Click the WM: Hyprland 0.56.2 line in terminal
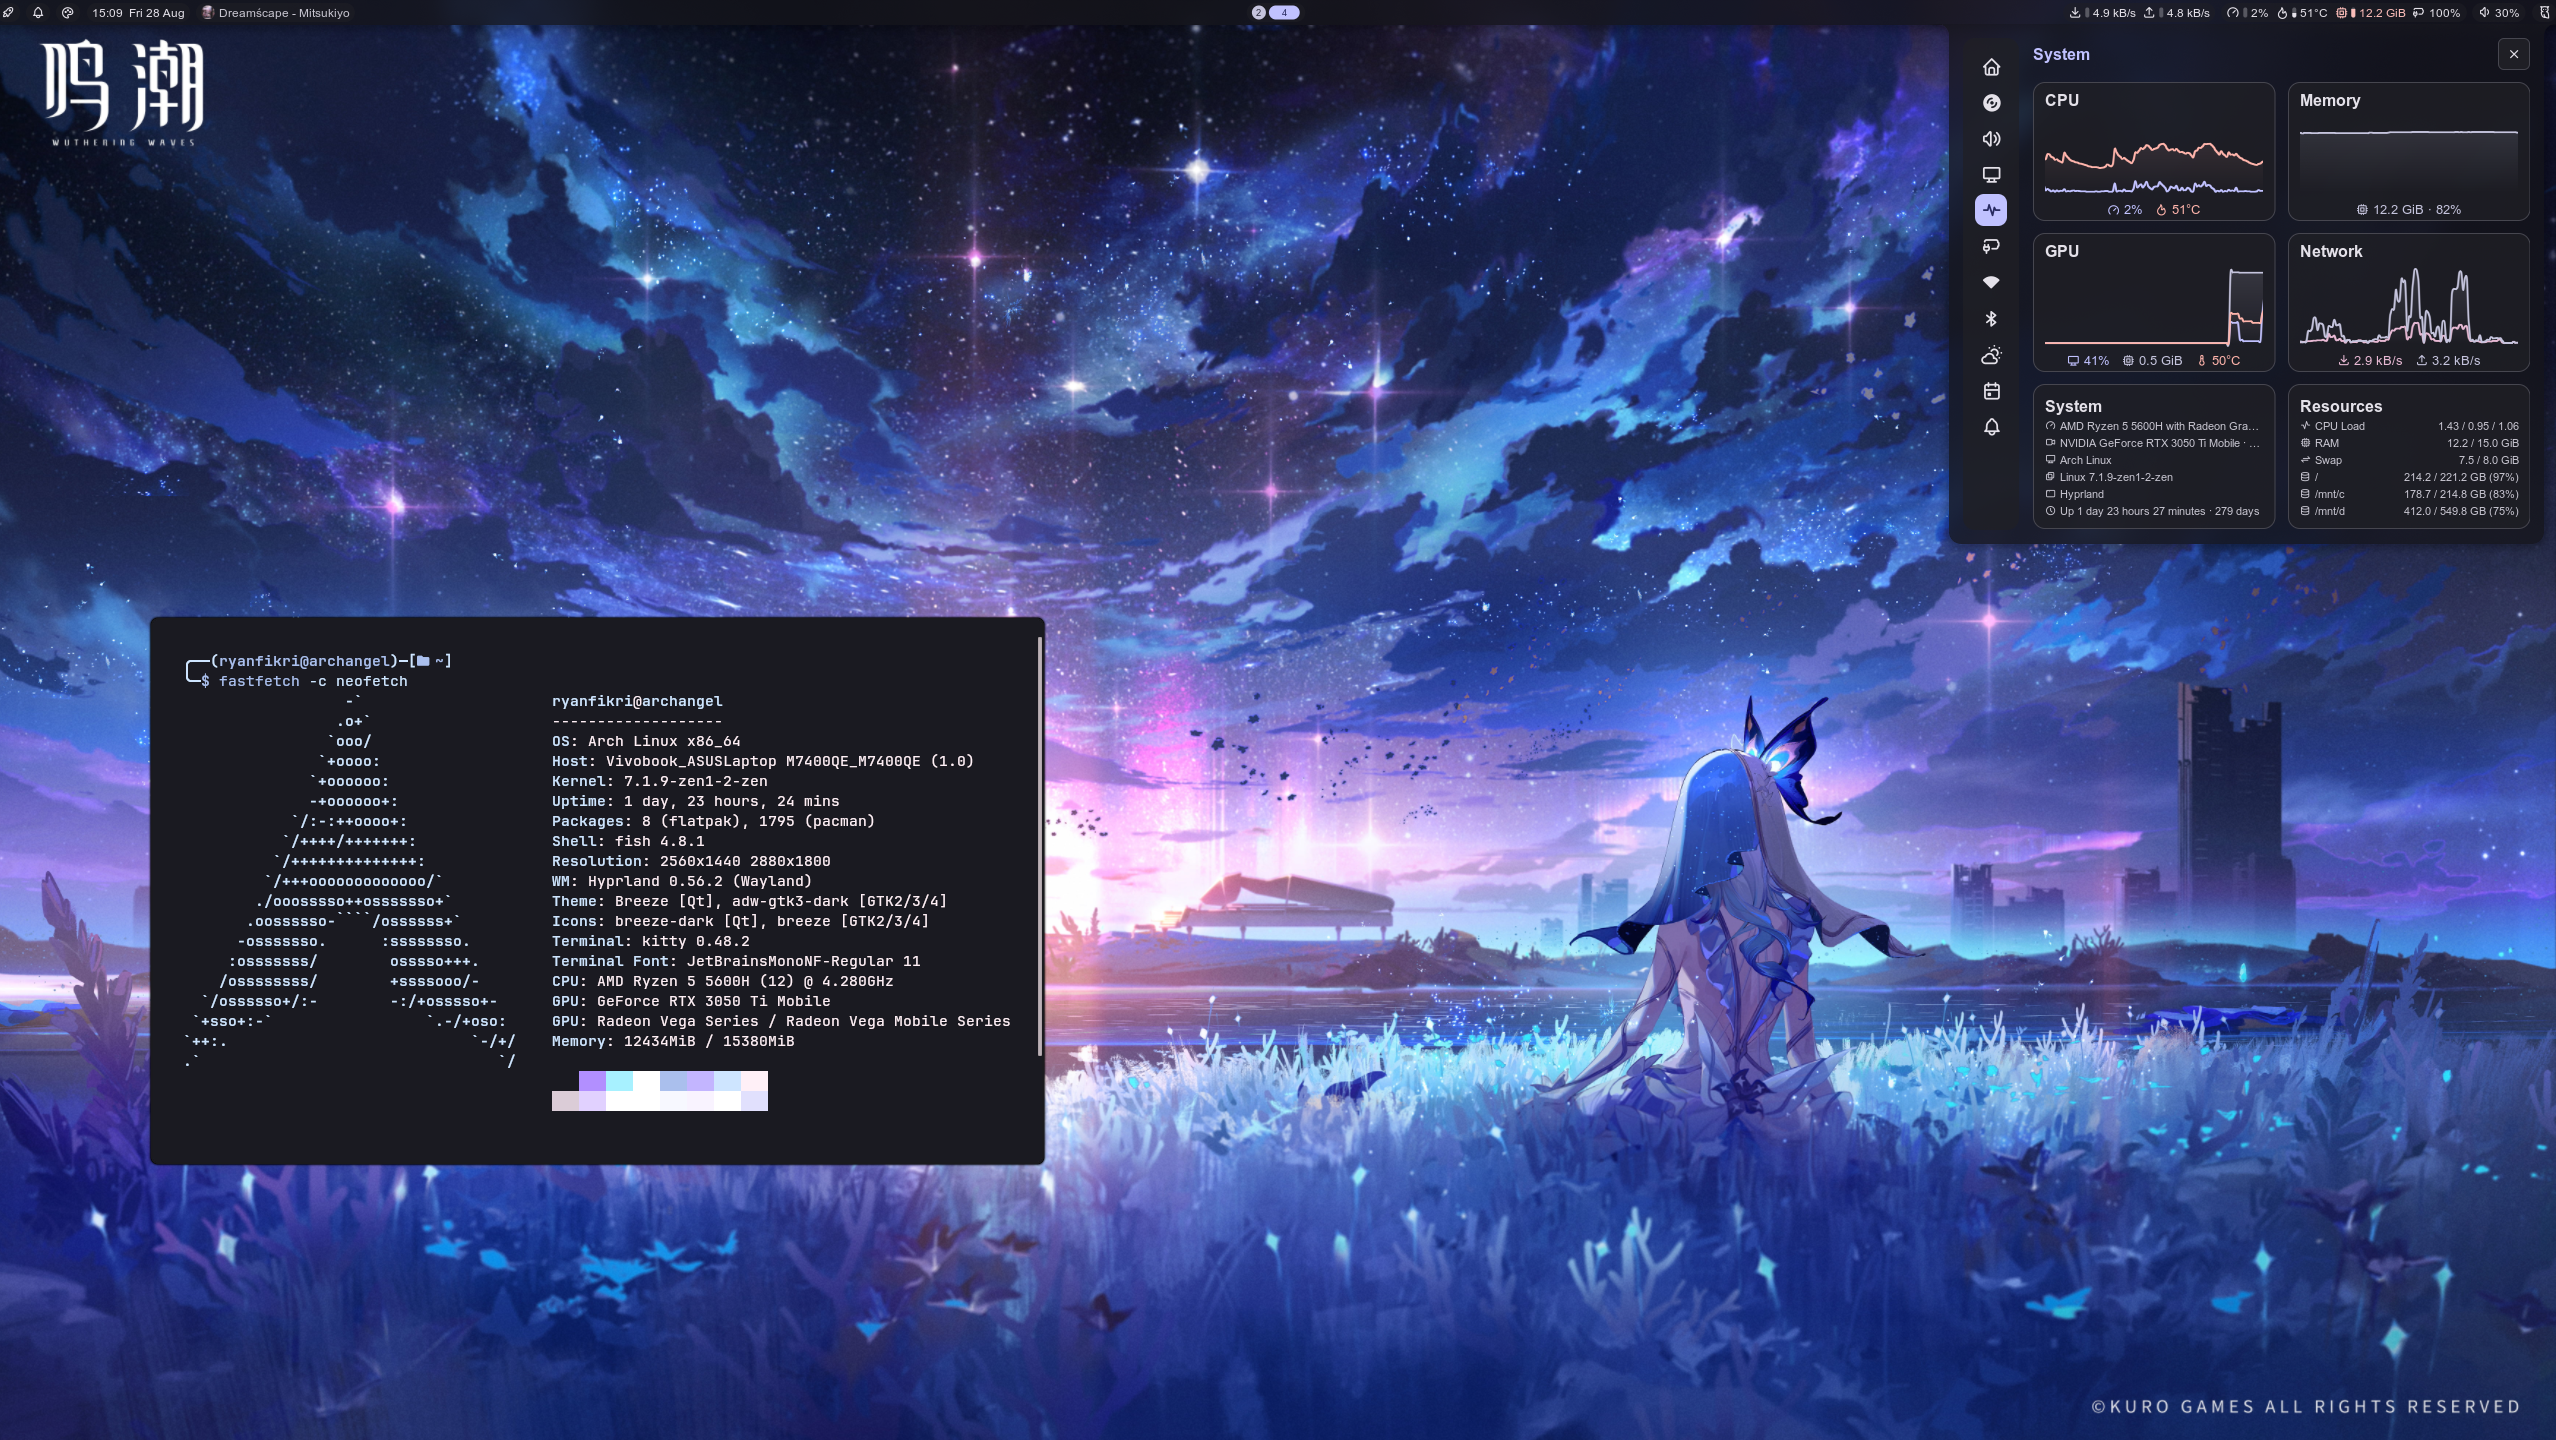This screenshot has height=1440, width=2556. point(682,881)
